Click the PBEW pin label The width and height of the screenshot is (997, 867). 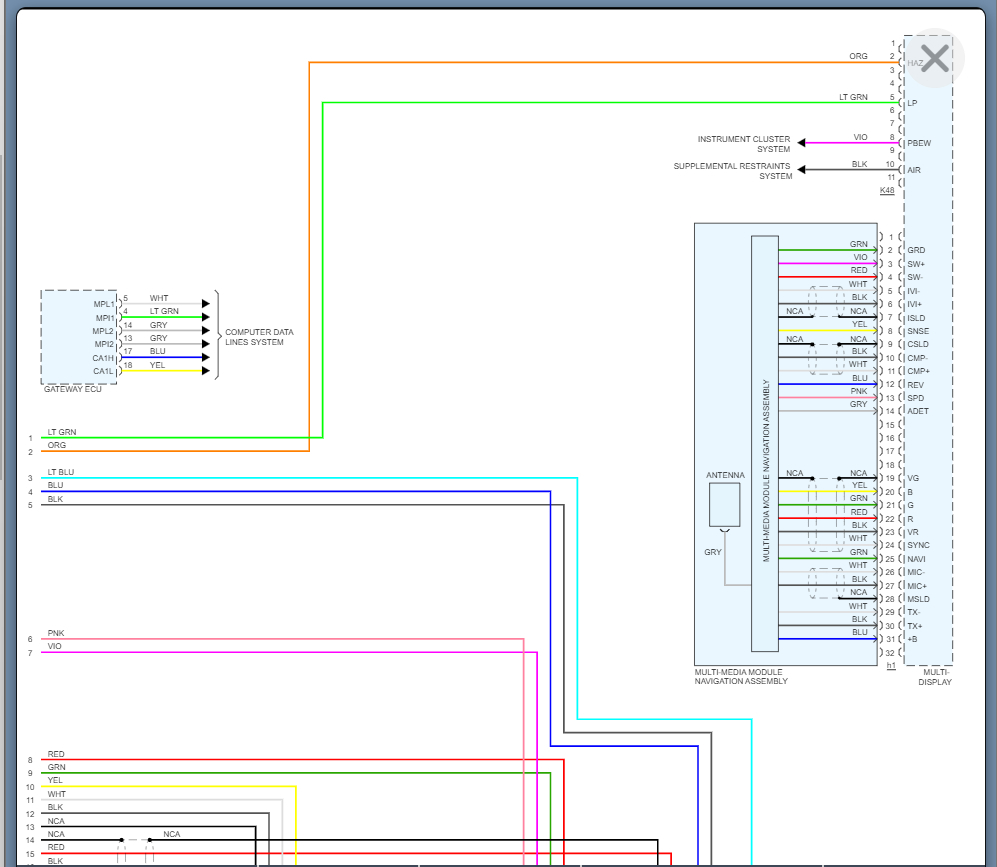[919, 143]
